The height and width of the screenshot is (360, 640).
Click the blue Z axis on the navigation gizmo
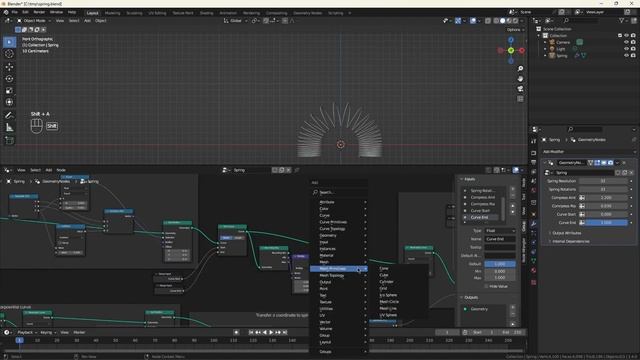[x=511, y=40]
